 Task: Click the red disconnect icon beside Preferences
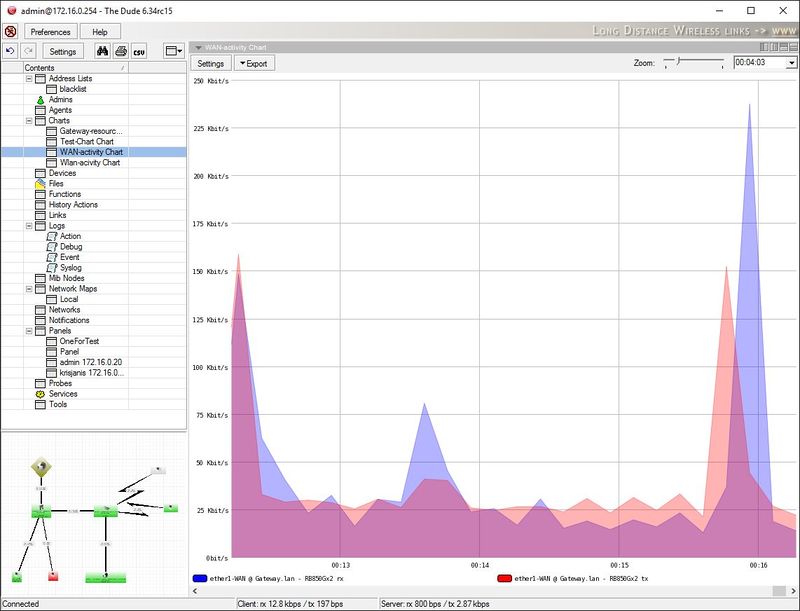pos(11,32)
